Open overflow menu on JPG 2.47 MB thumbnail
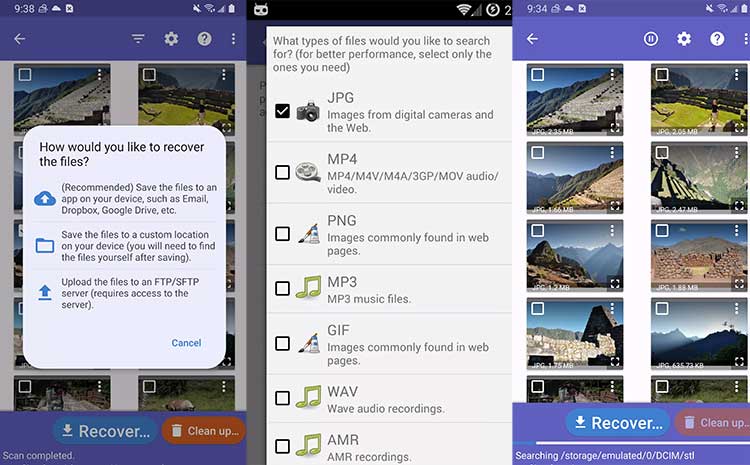The width and height of the screenshot is (750, 465). click(738, 153)
